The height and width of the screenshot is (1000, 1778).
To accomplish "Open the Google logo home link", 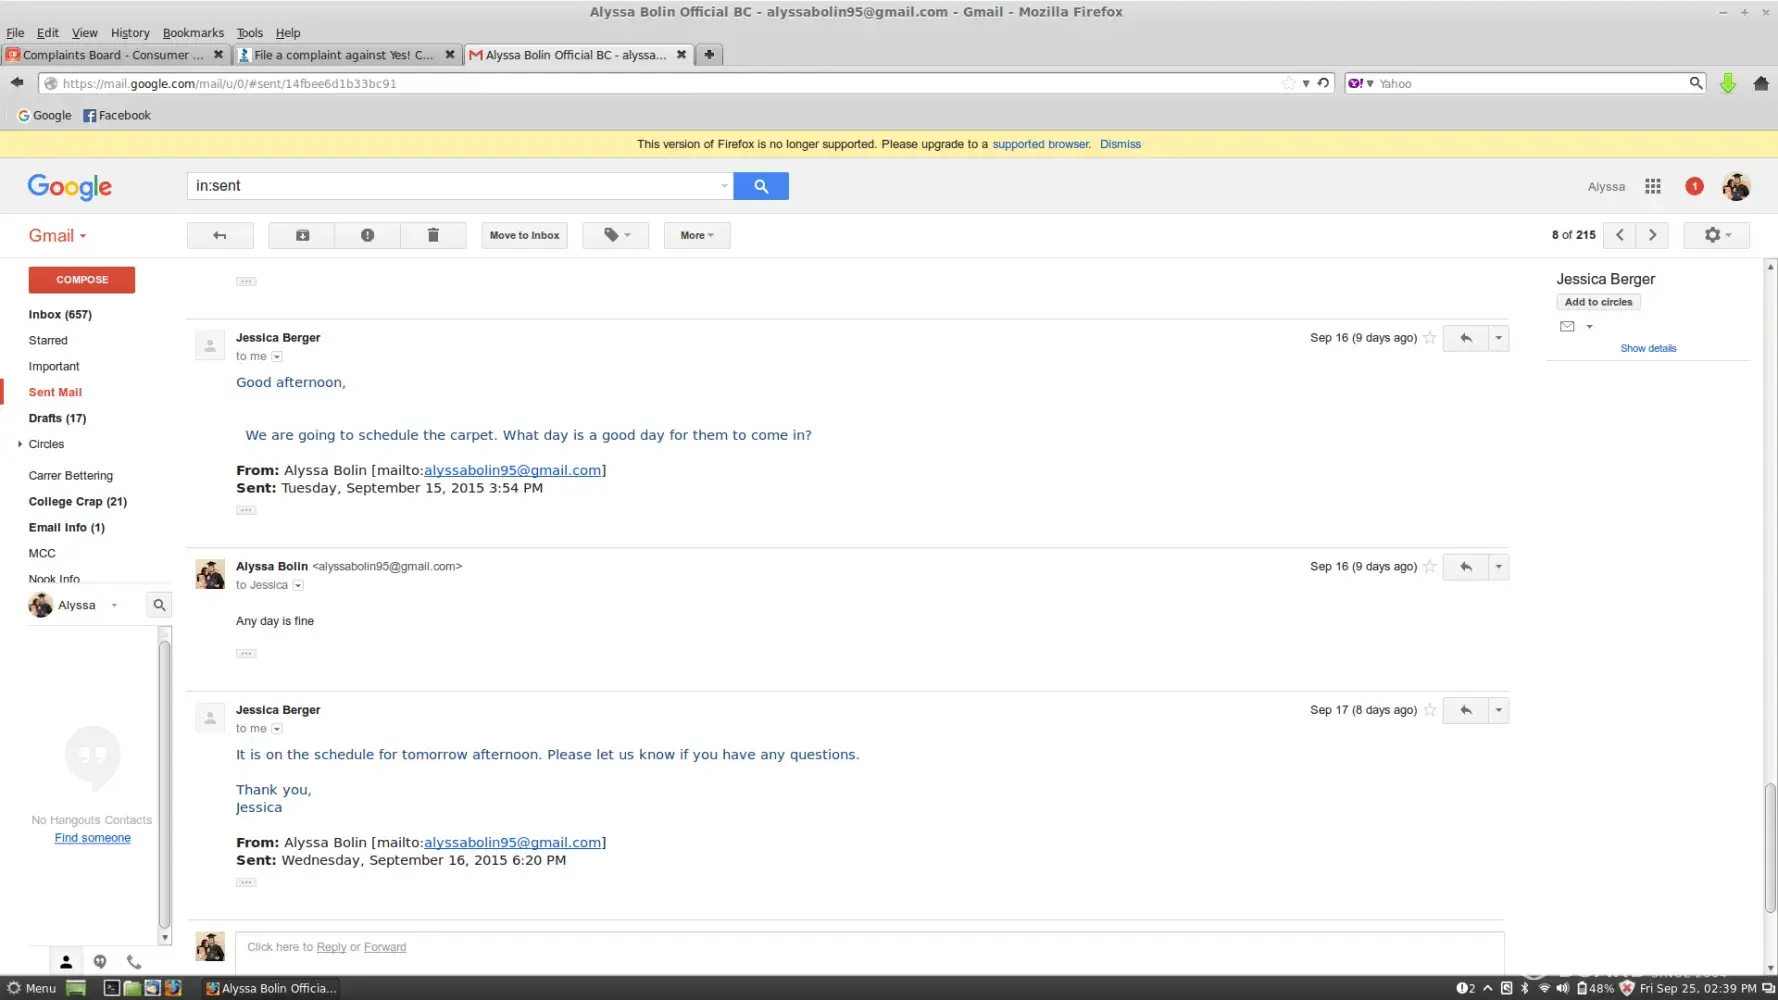I will coord(70,187).
